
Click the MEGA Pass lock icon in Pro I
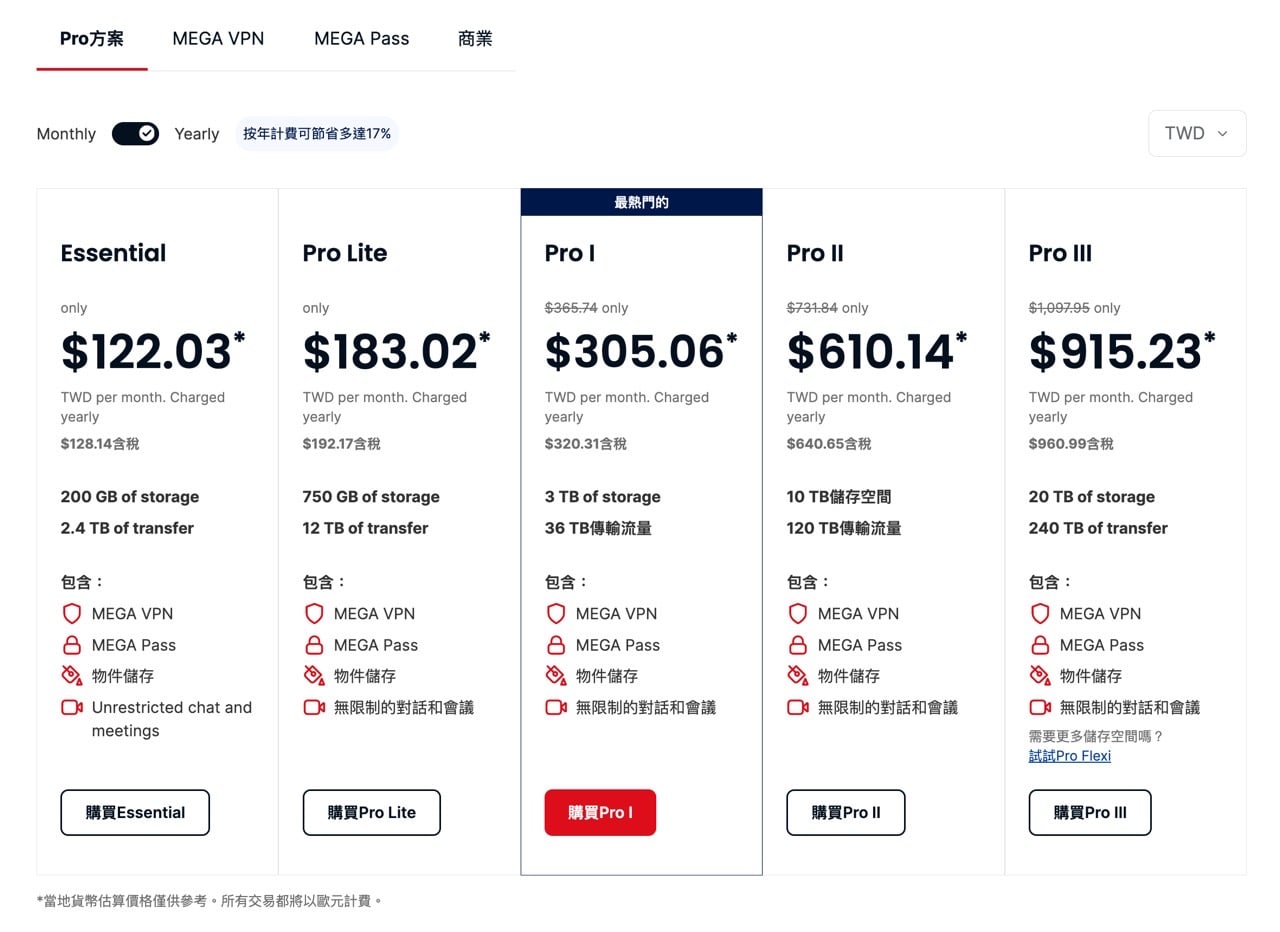[555, 645]
